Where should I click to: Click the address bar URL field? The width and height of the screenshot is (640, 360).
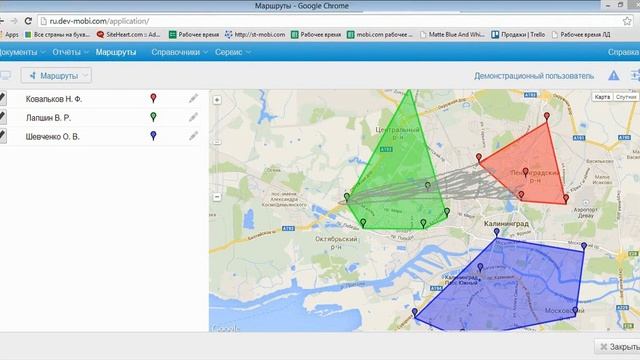331,21
